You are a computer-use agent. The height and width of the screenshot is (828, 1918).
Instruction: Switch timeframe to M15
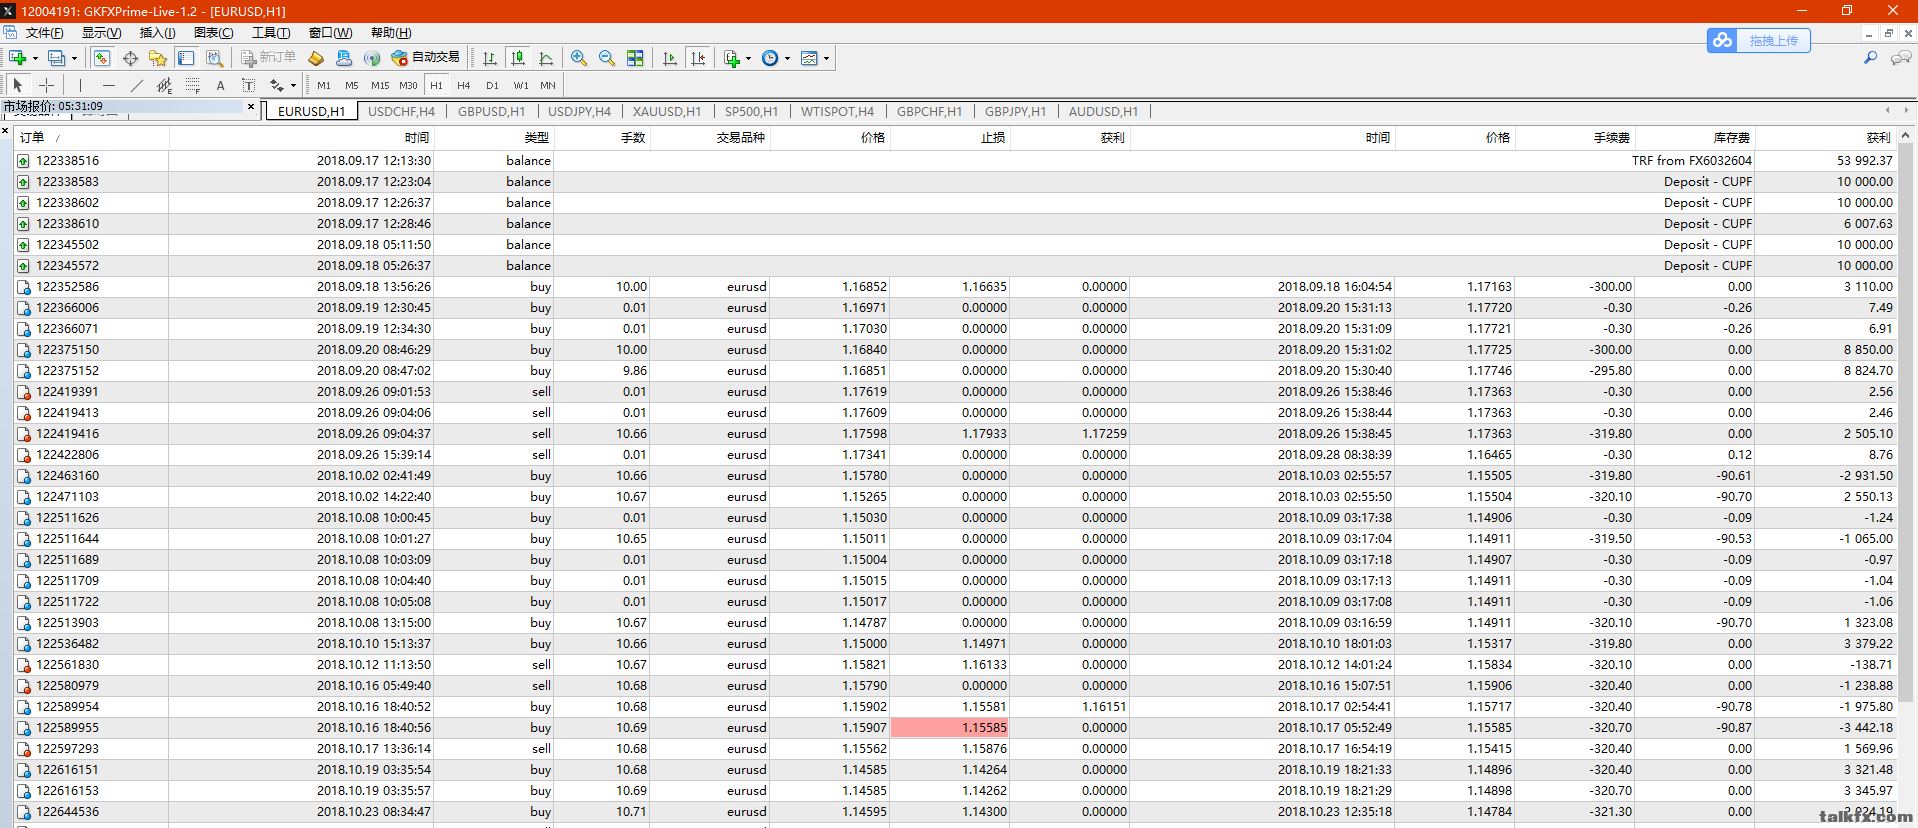[380, 85]
